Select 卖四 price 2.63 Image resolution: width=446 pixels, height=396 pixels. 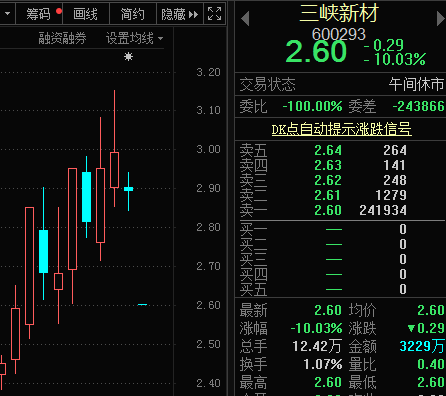point(328,165)
